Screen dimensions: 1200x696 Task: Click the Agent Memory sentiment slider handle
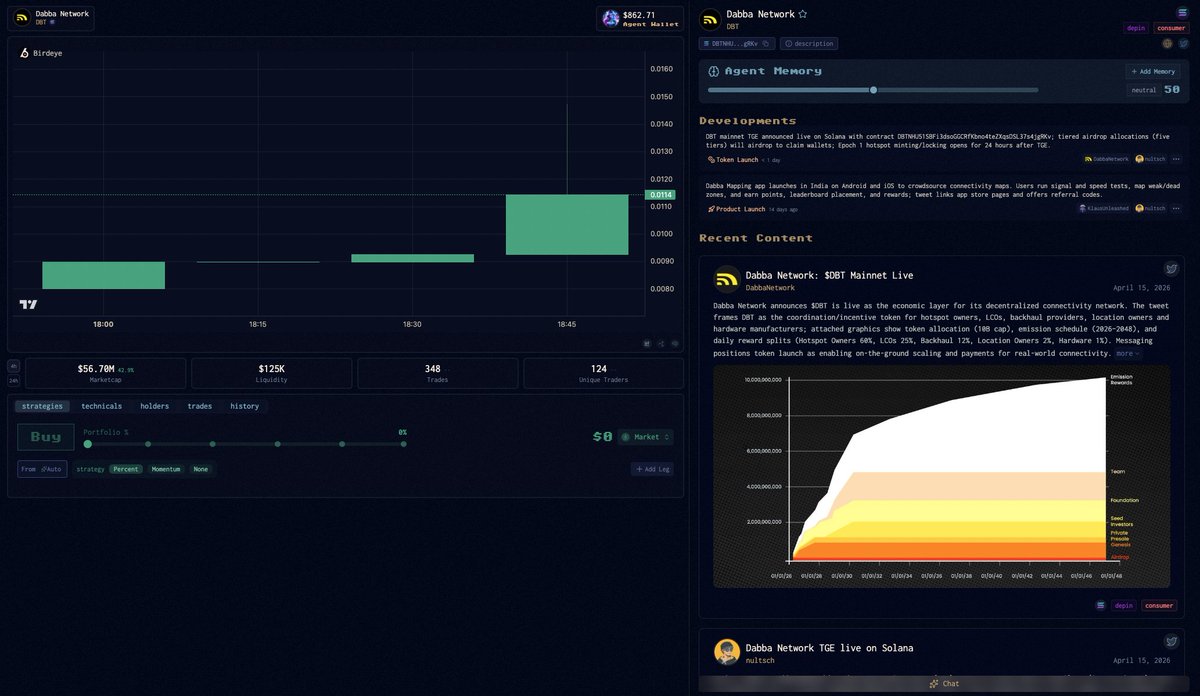click(x=874, y=90)
